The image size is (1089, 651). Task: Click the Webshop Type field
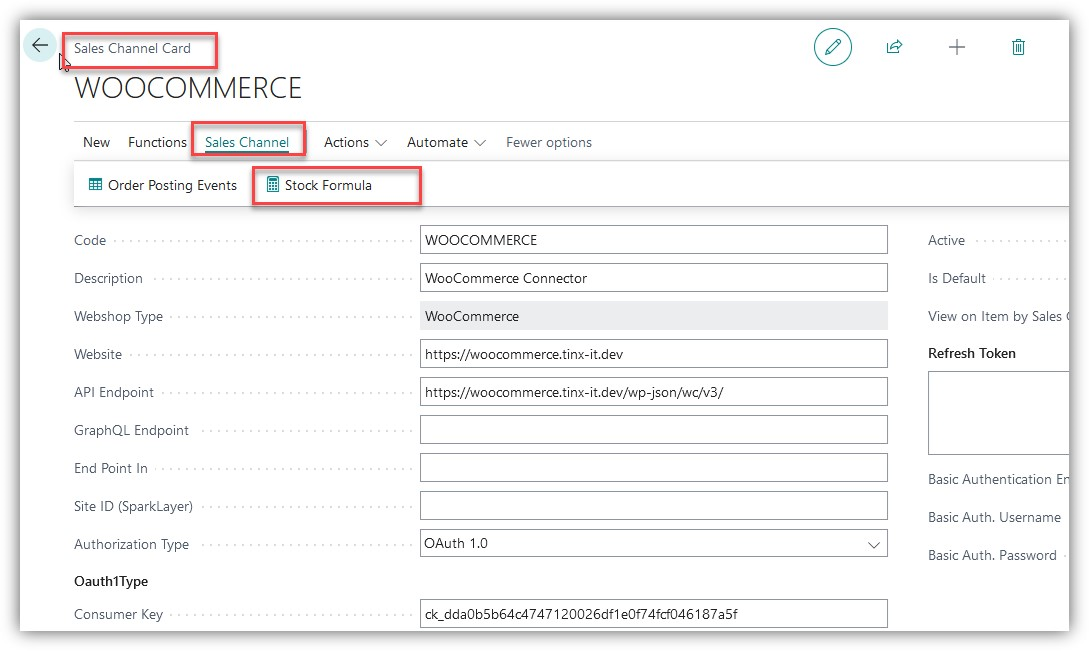click(x=654, y=316)
